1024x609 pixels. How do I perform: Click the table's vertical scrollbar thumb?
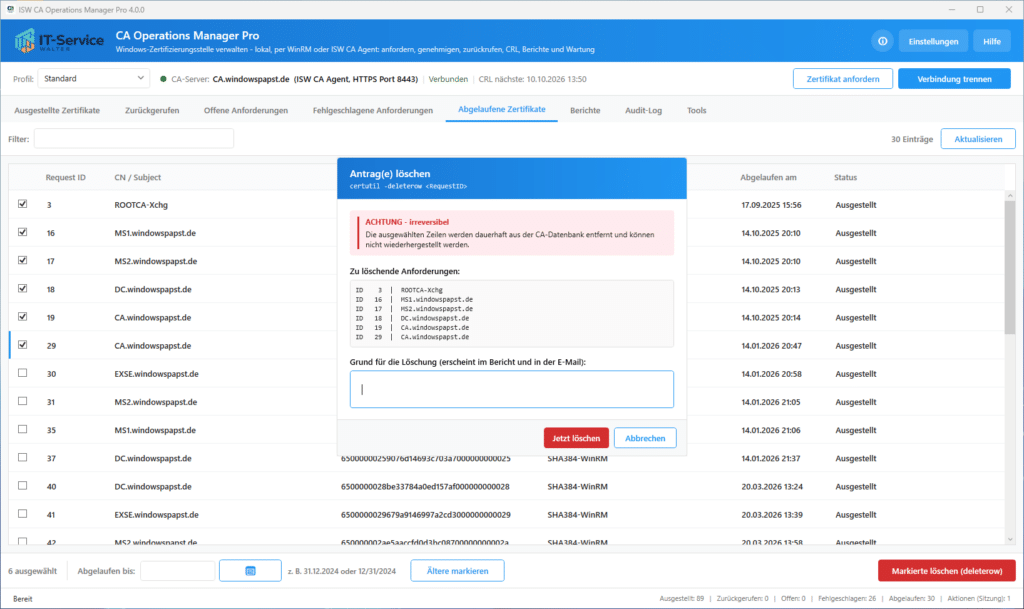(1010, 268)
